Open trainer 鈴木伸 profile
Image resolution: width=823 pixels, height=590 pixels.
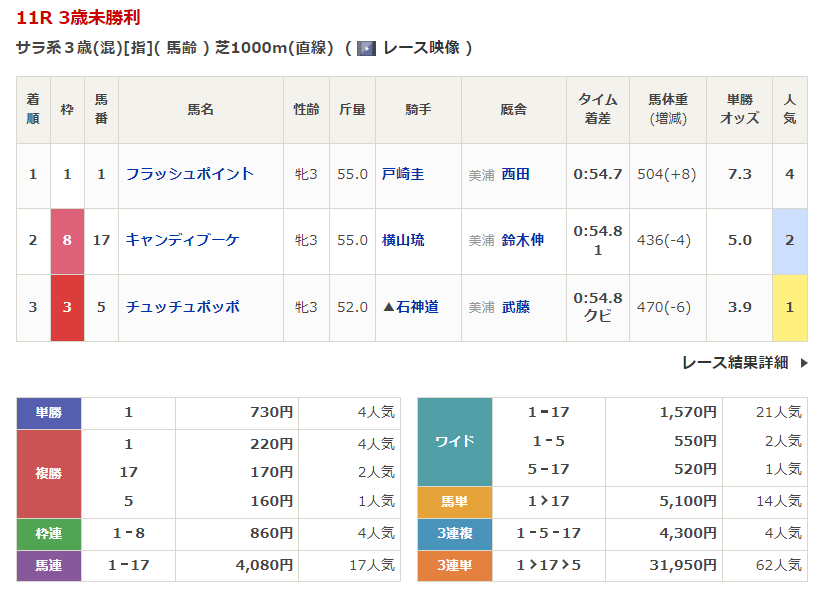(x=522, y=240)
